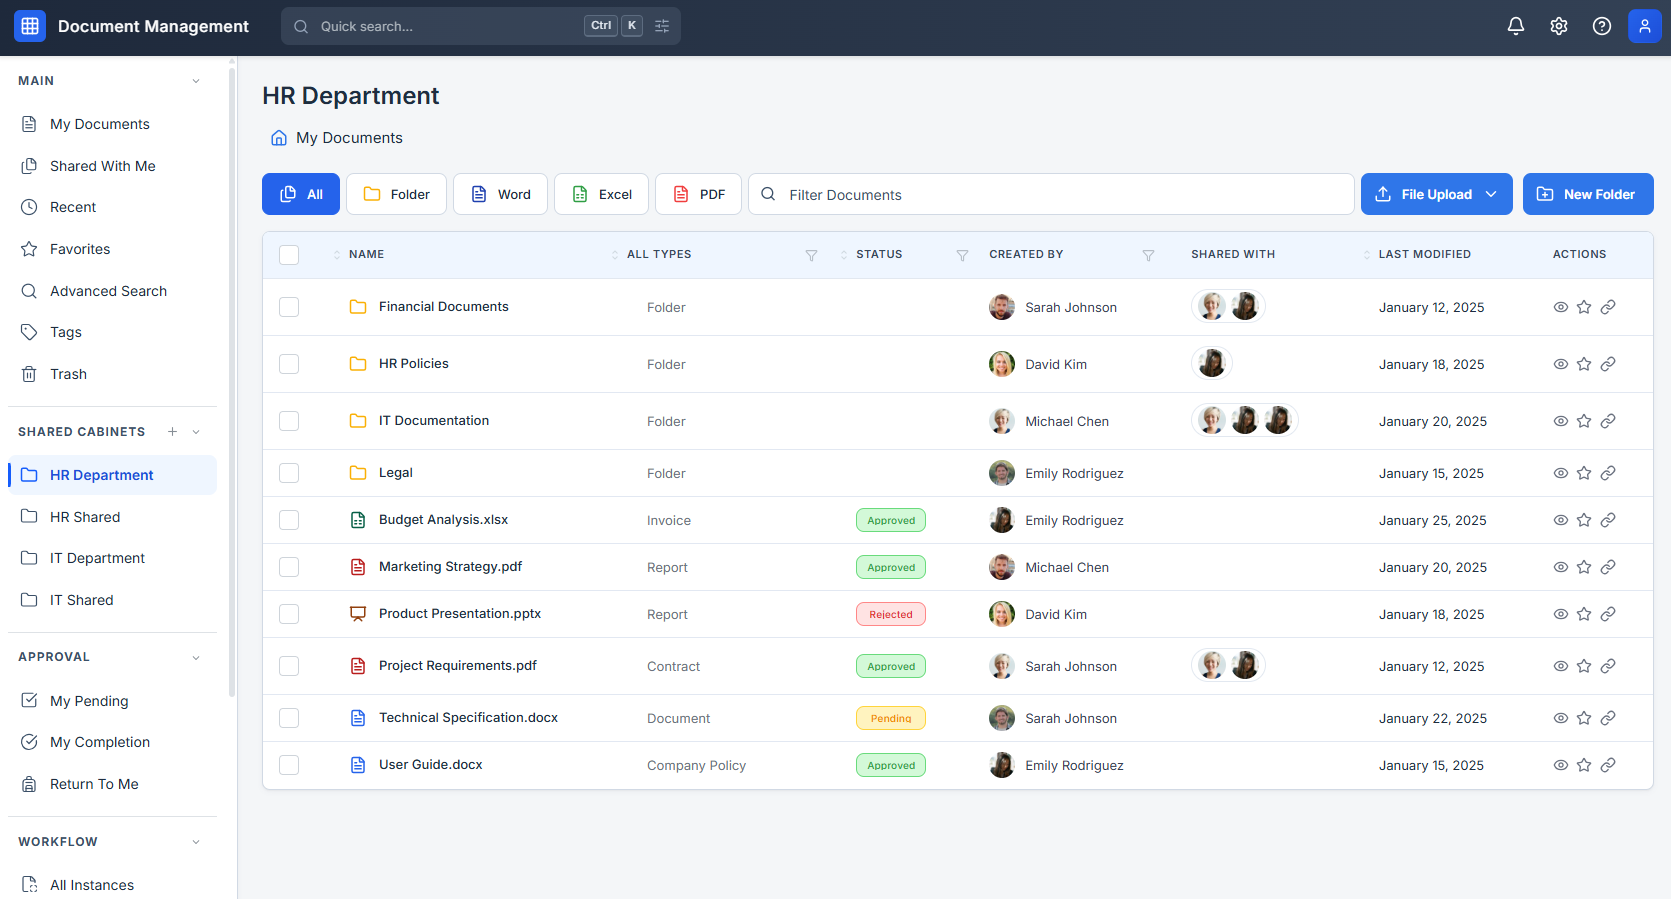Open My Pending approvals
Screen dimensions: 1671x899
point(112,701)
